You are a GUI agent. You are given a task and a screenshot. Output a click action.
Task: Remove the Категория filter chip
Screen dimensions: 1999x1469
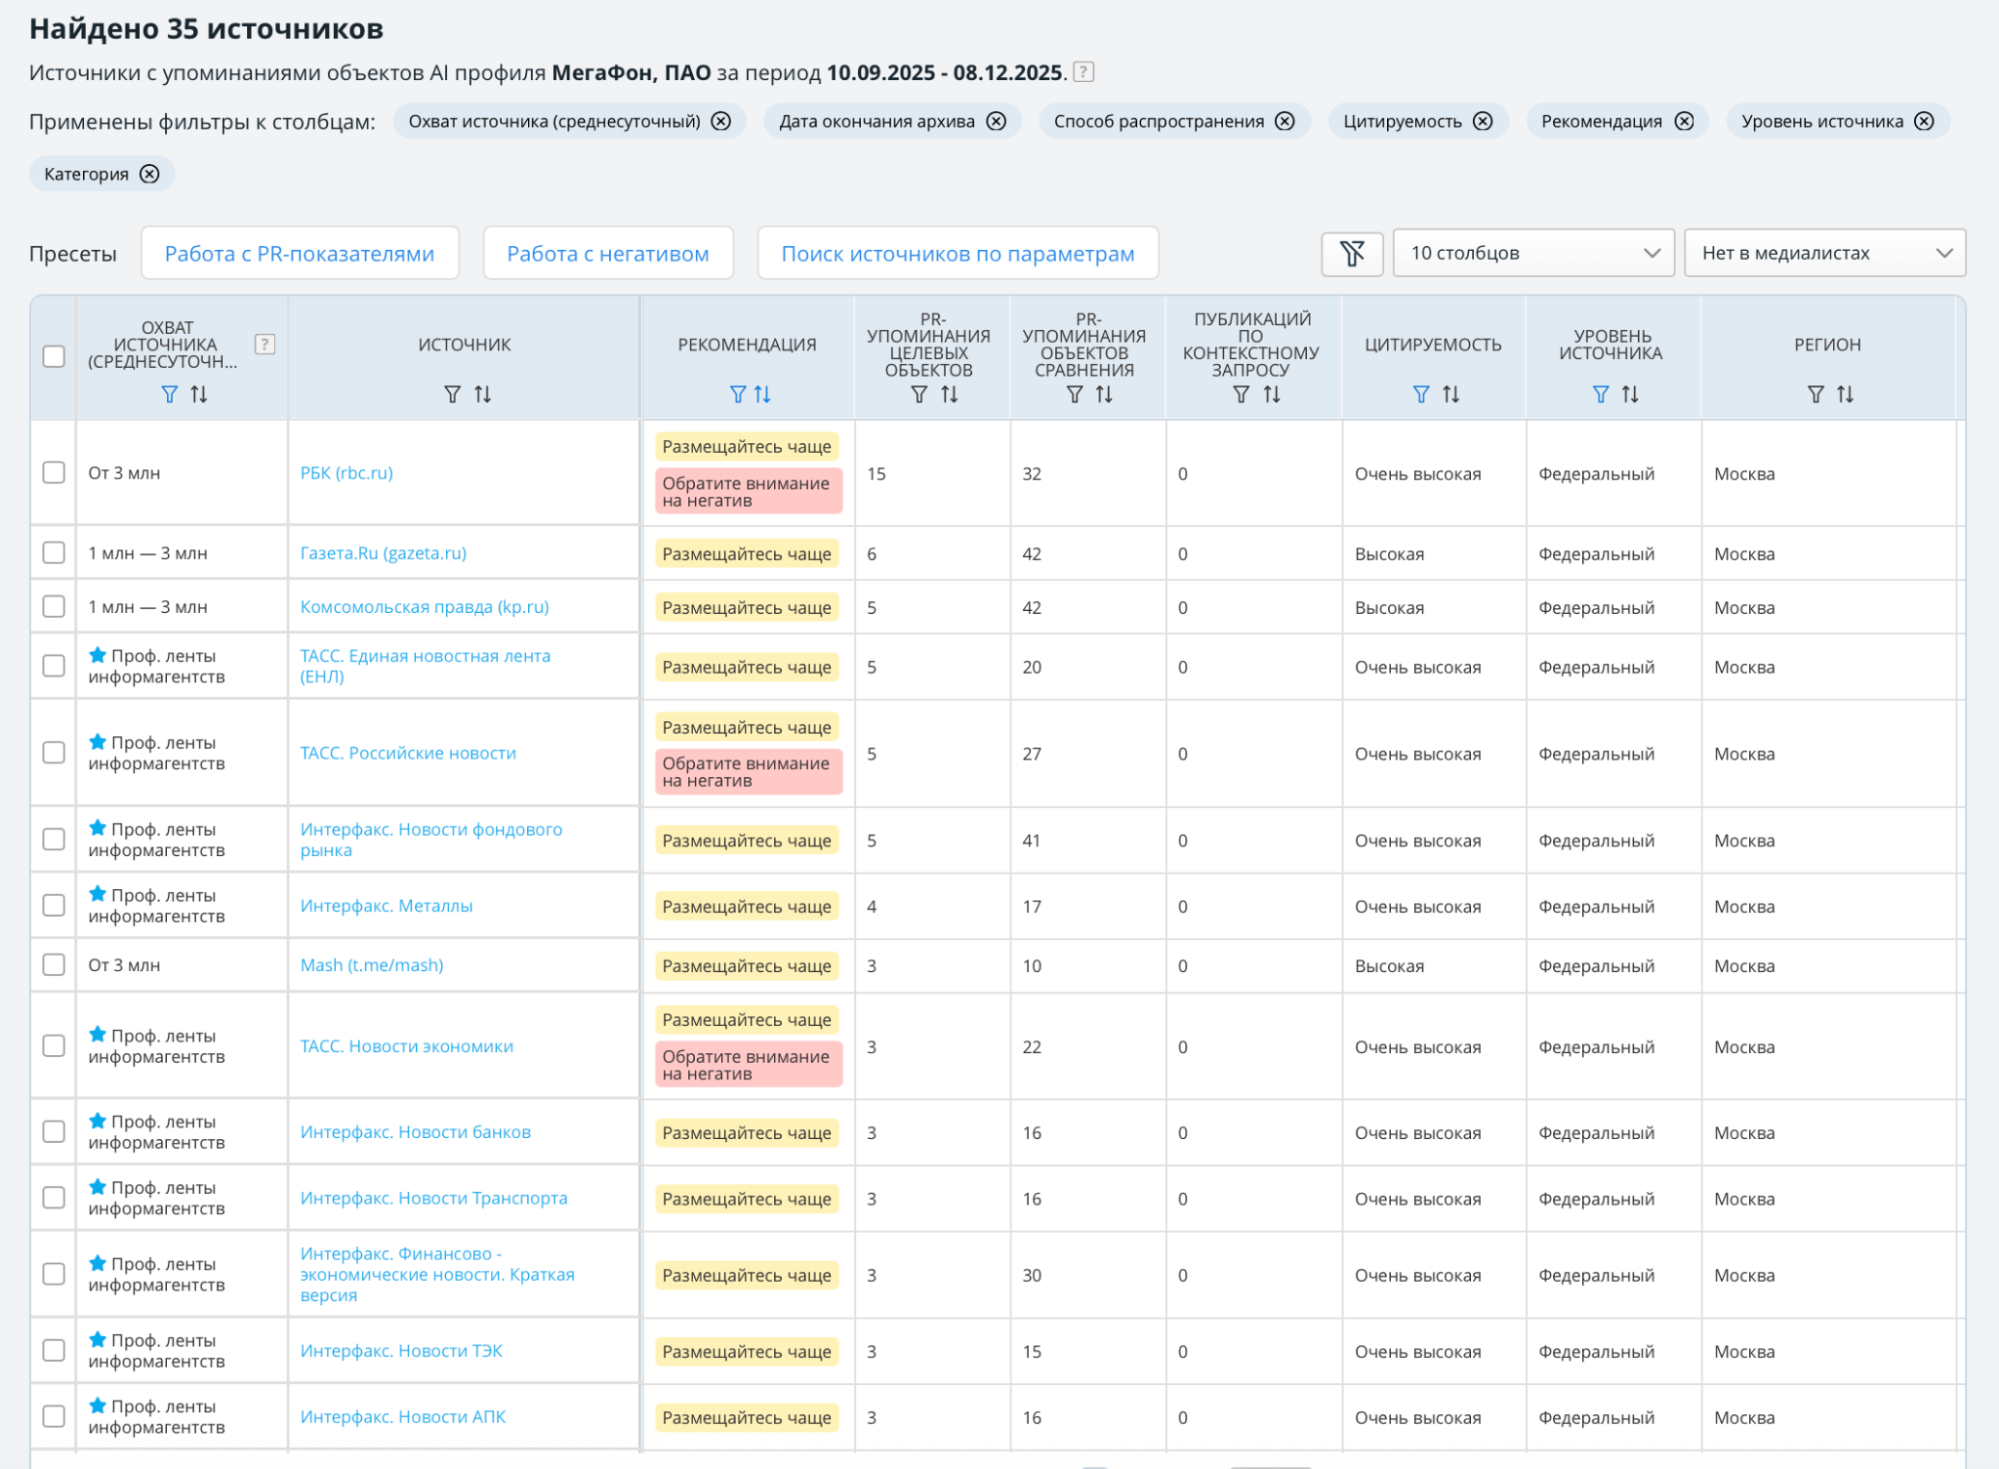pos(149,174)
